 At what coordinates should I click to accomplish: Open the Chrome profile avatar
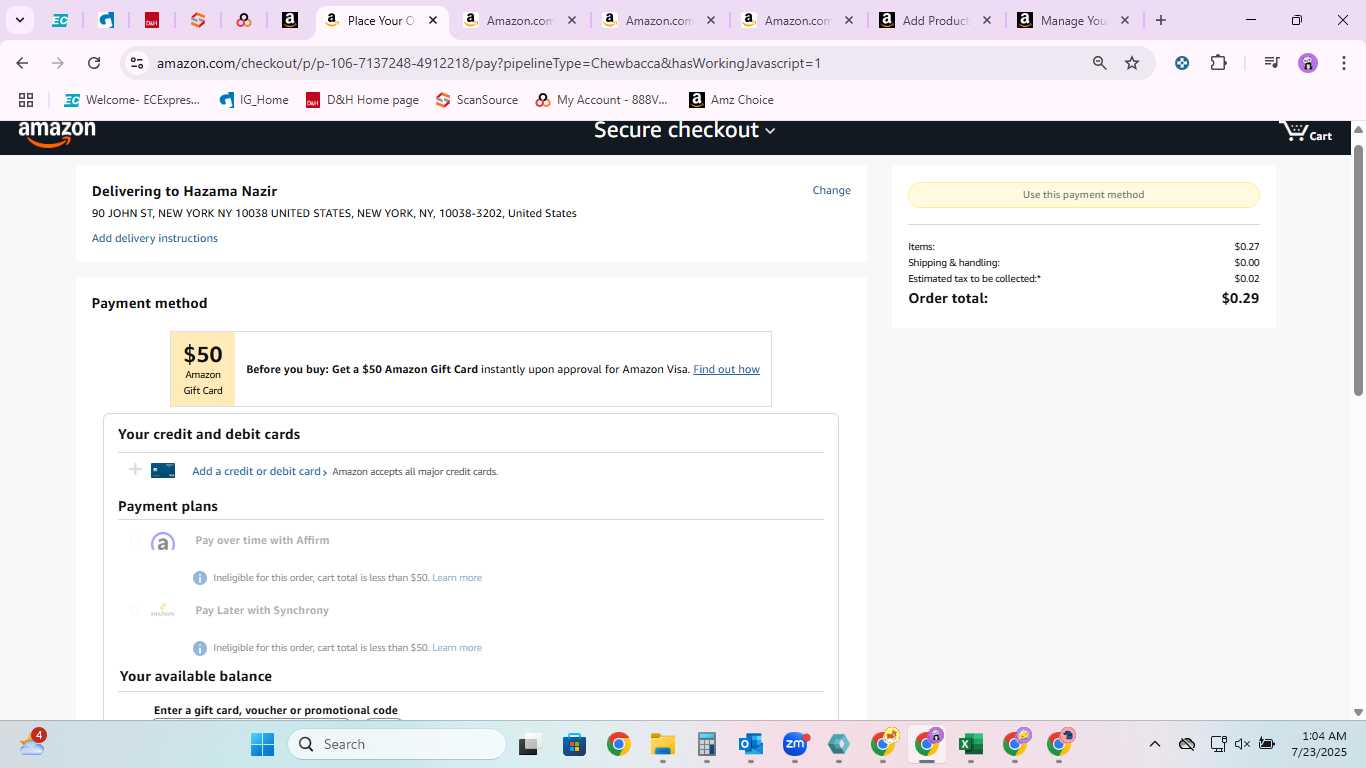(x=1308, y=63)
